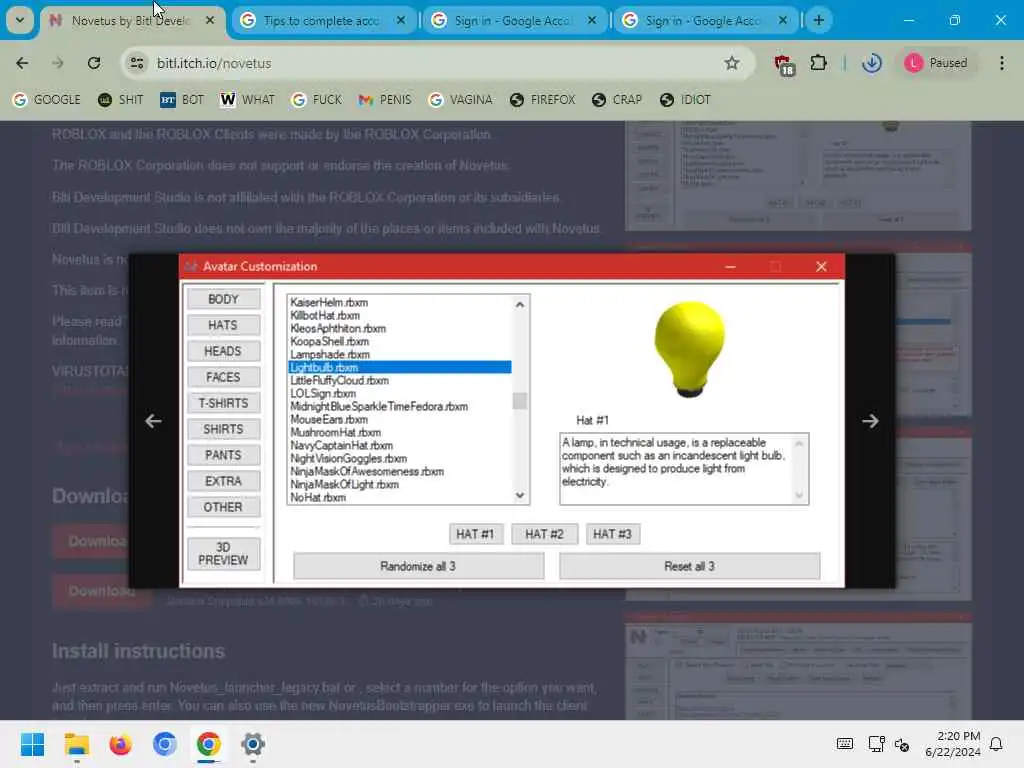Viewport: 1024px width, 768px height.
Task: Click the hat list scrollbar thumb
Action: (520, 400)
